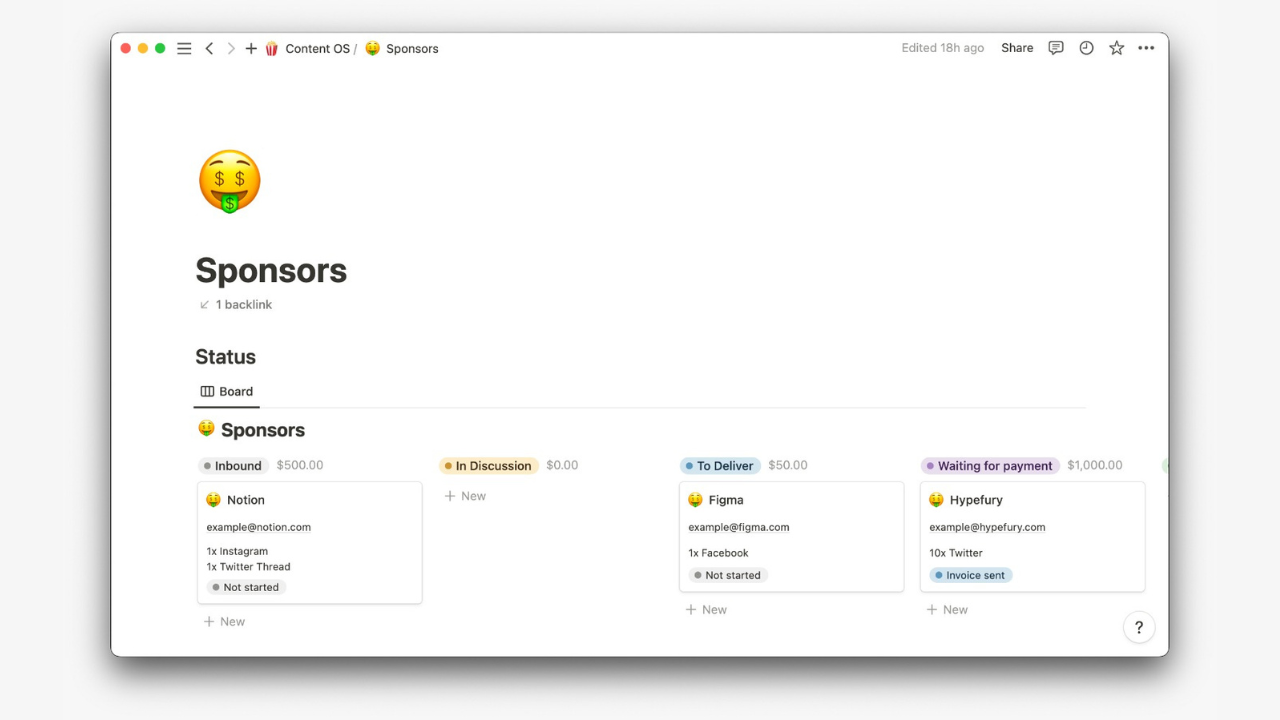
Task: Click example@notion.com email
Action: tap(259, 527)
